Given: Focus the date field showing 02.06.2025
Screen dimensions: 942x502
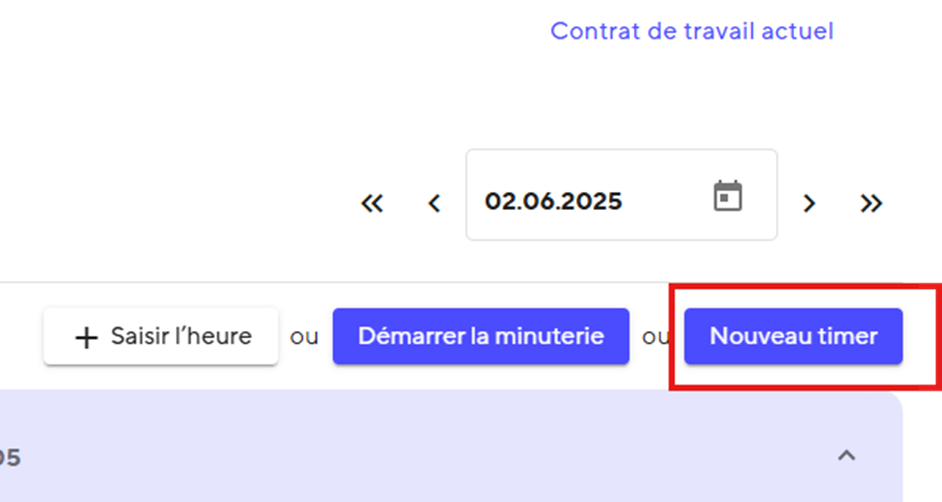Looking at the screenshot, I should [x=621, y=195].
